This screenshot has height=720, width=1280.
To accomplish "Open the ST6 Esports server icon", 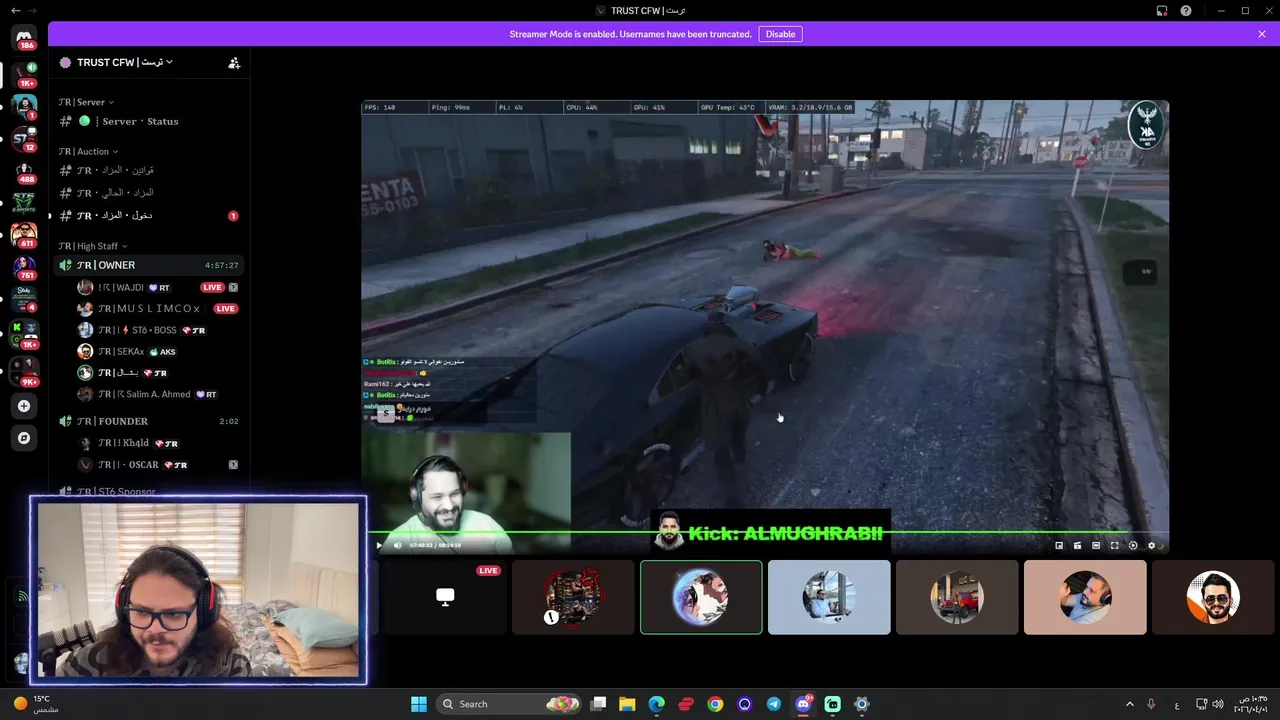I will click(x=24, y=202).
